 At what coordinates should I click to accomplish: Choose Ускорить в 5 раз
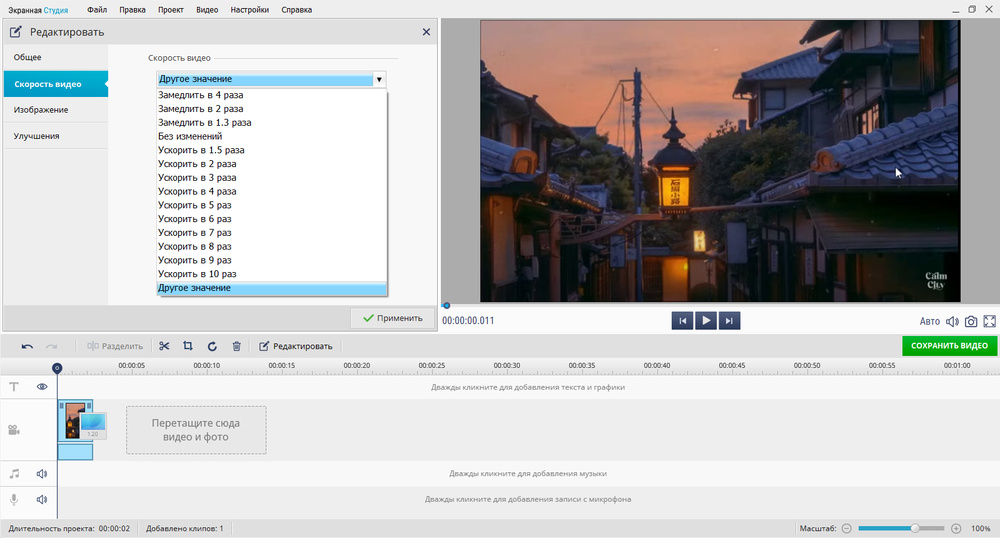coord(272,205)
